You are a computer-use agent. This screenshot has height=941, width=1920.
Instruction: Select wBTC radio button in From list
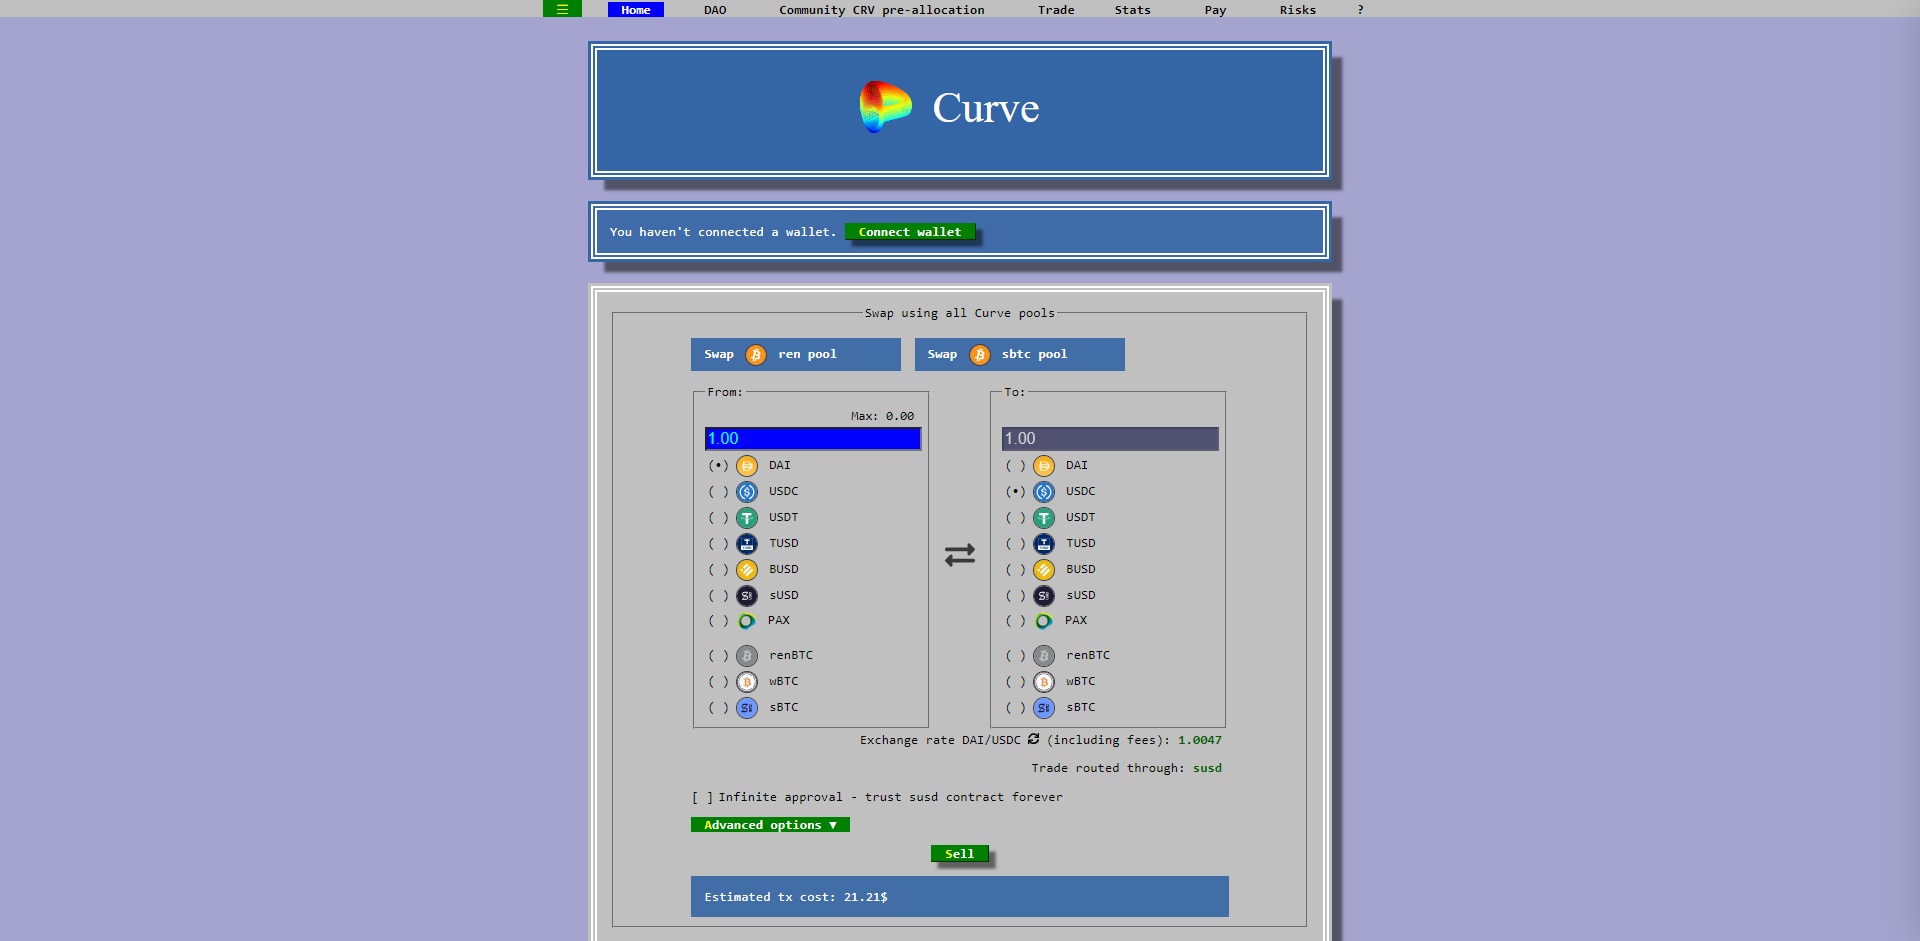click(718, 682)
